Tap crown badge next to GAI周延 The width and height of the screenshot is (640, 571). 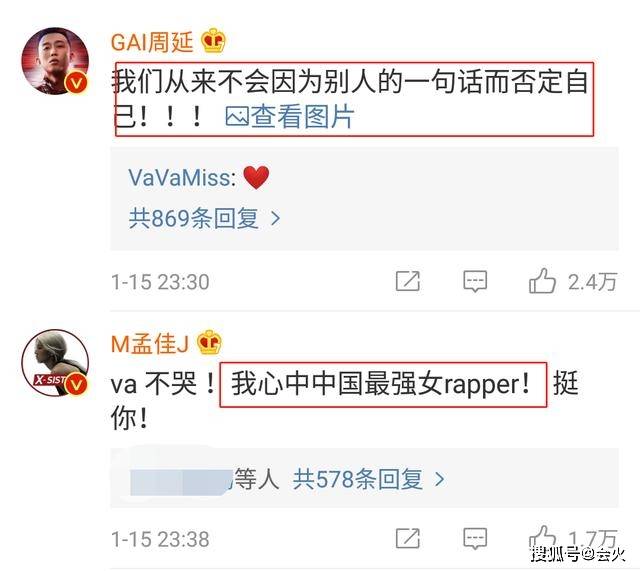tap(213, 40)
